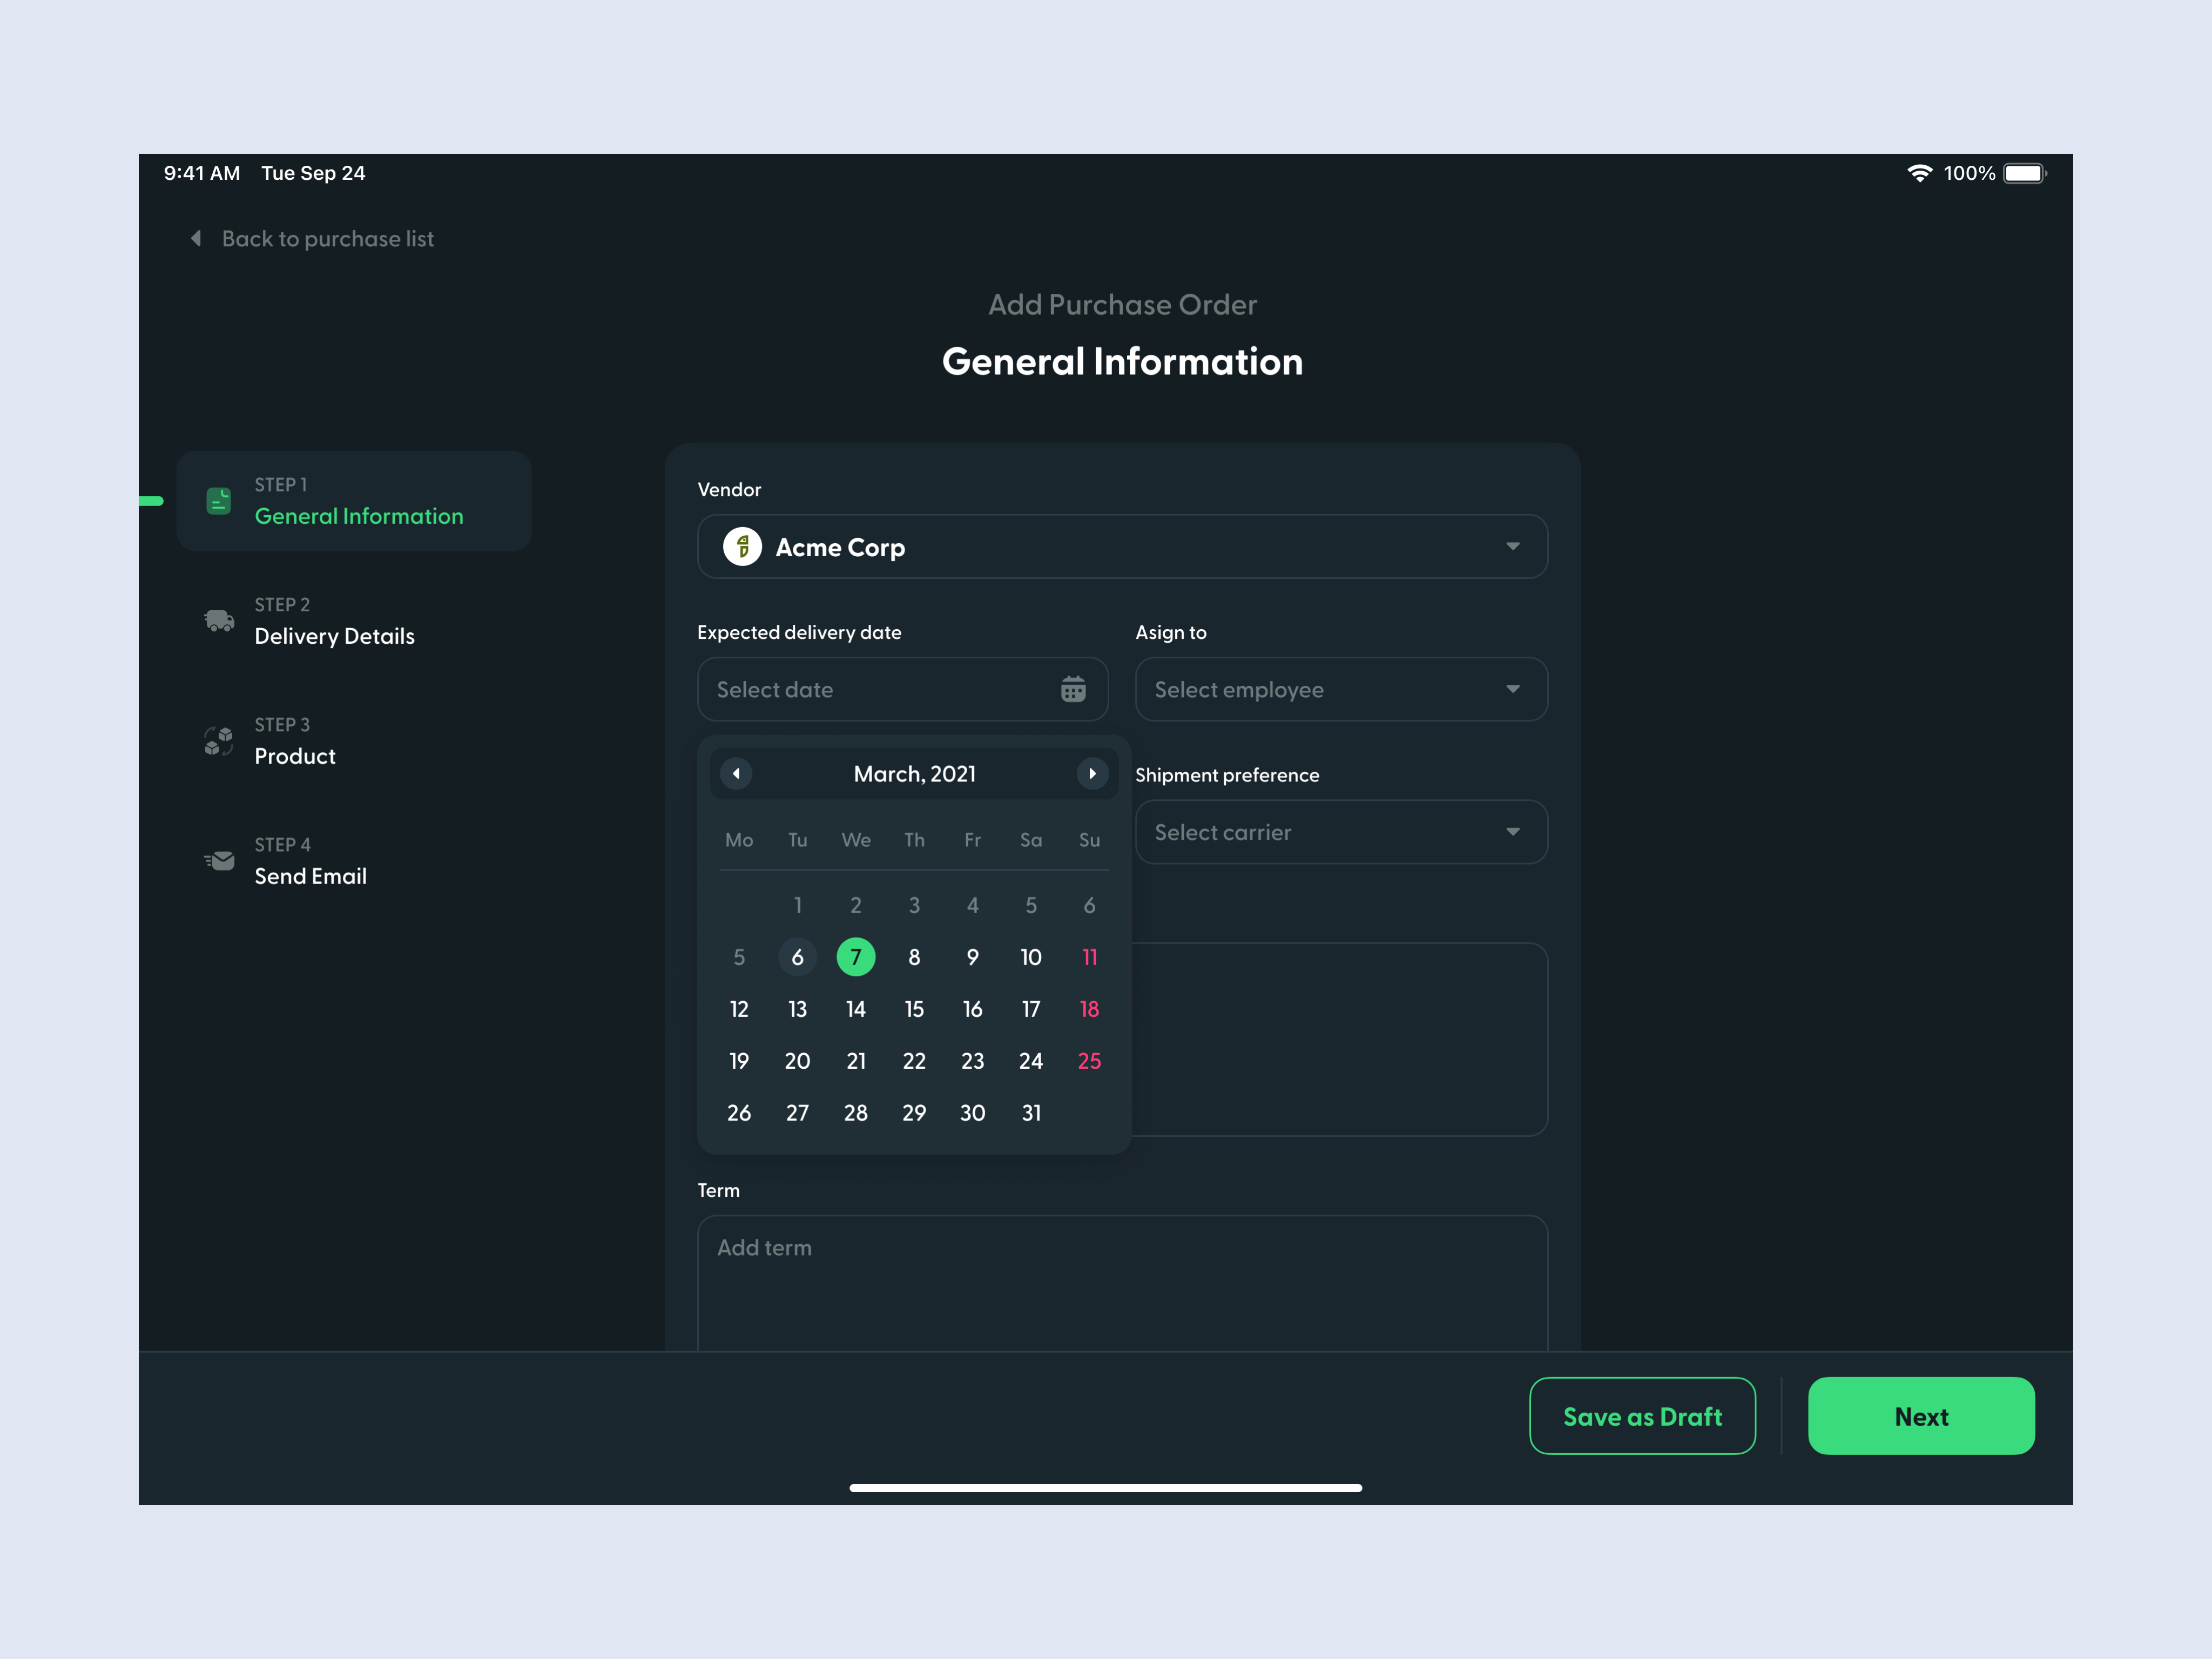Click the General Information step icon
This screenshot has height=1659, width=2212.
coord(219,501)
